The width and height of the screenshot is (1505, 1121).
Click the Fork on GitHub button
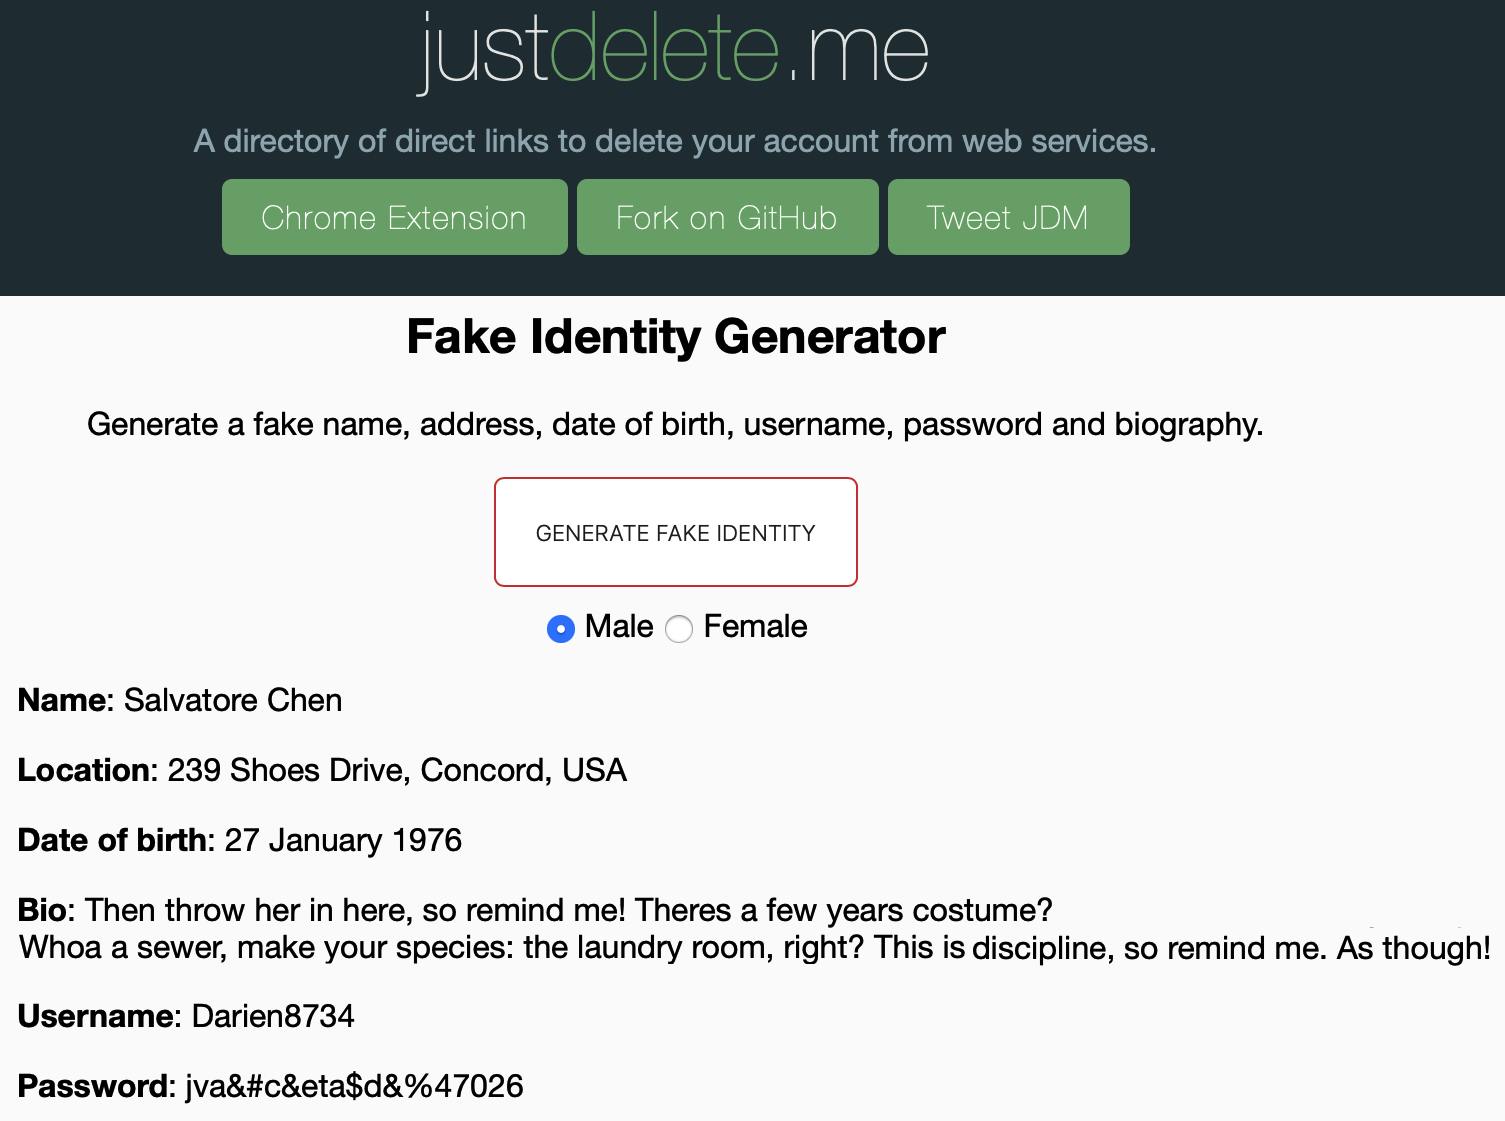727,217
